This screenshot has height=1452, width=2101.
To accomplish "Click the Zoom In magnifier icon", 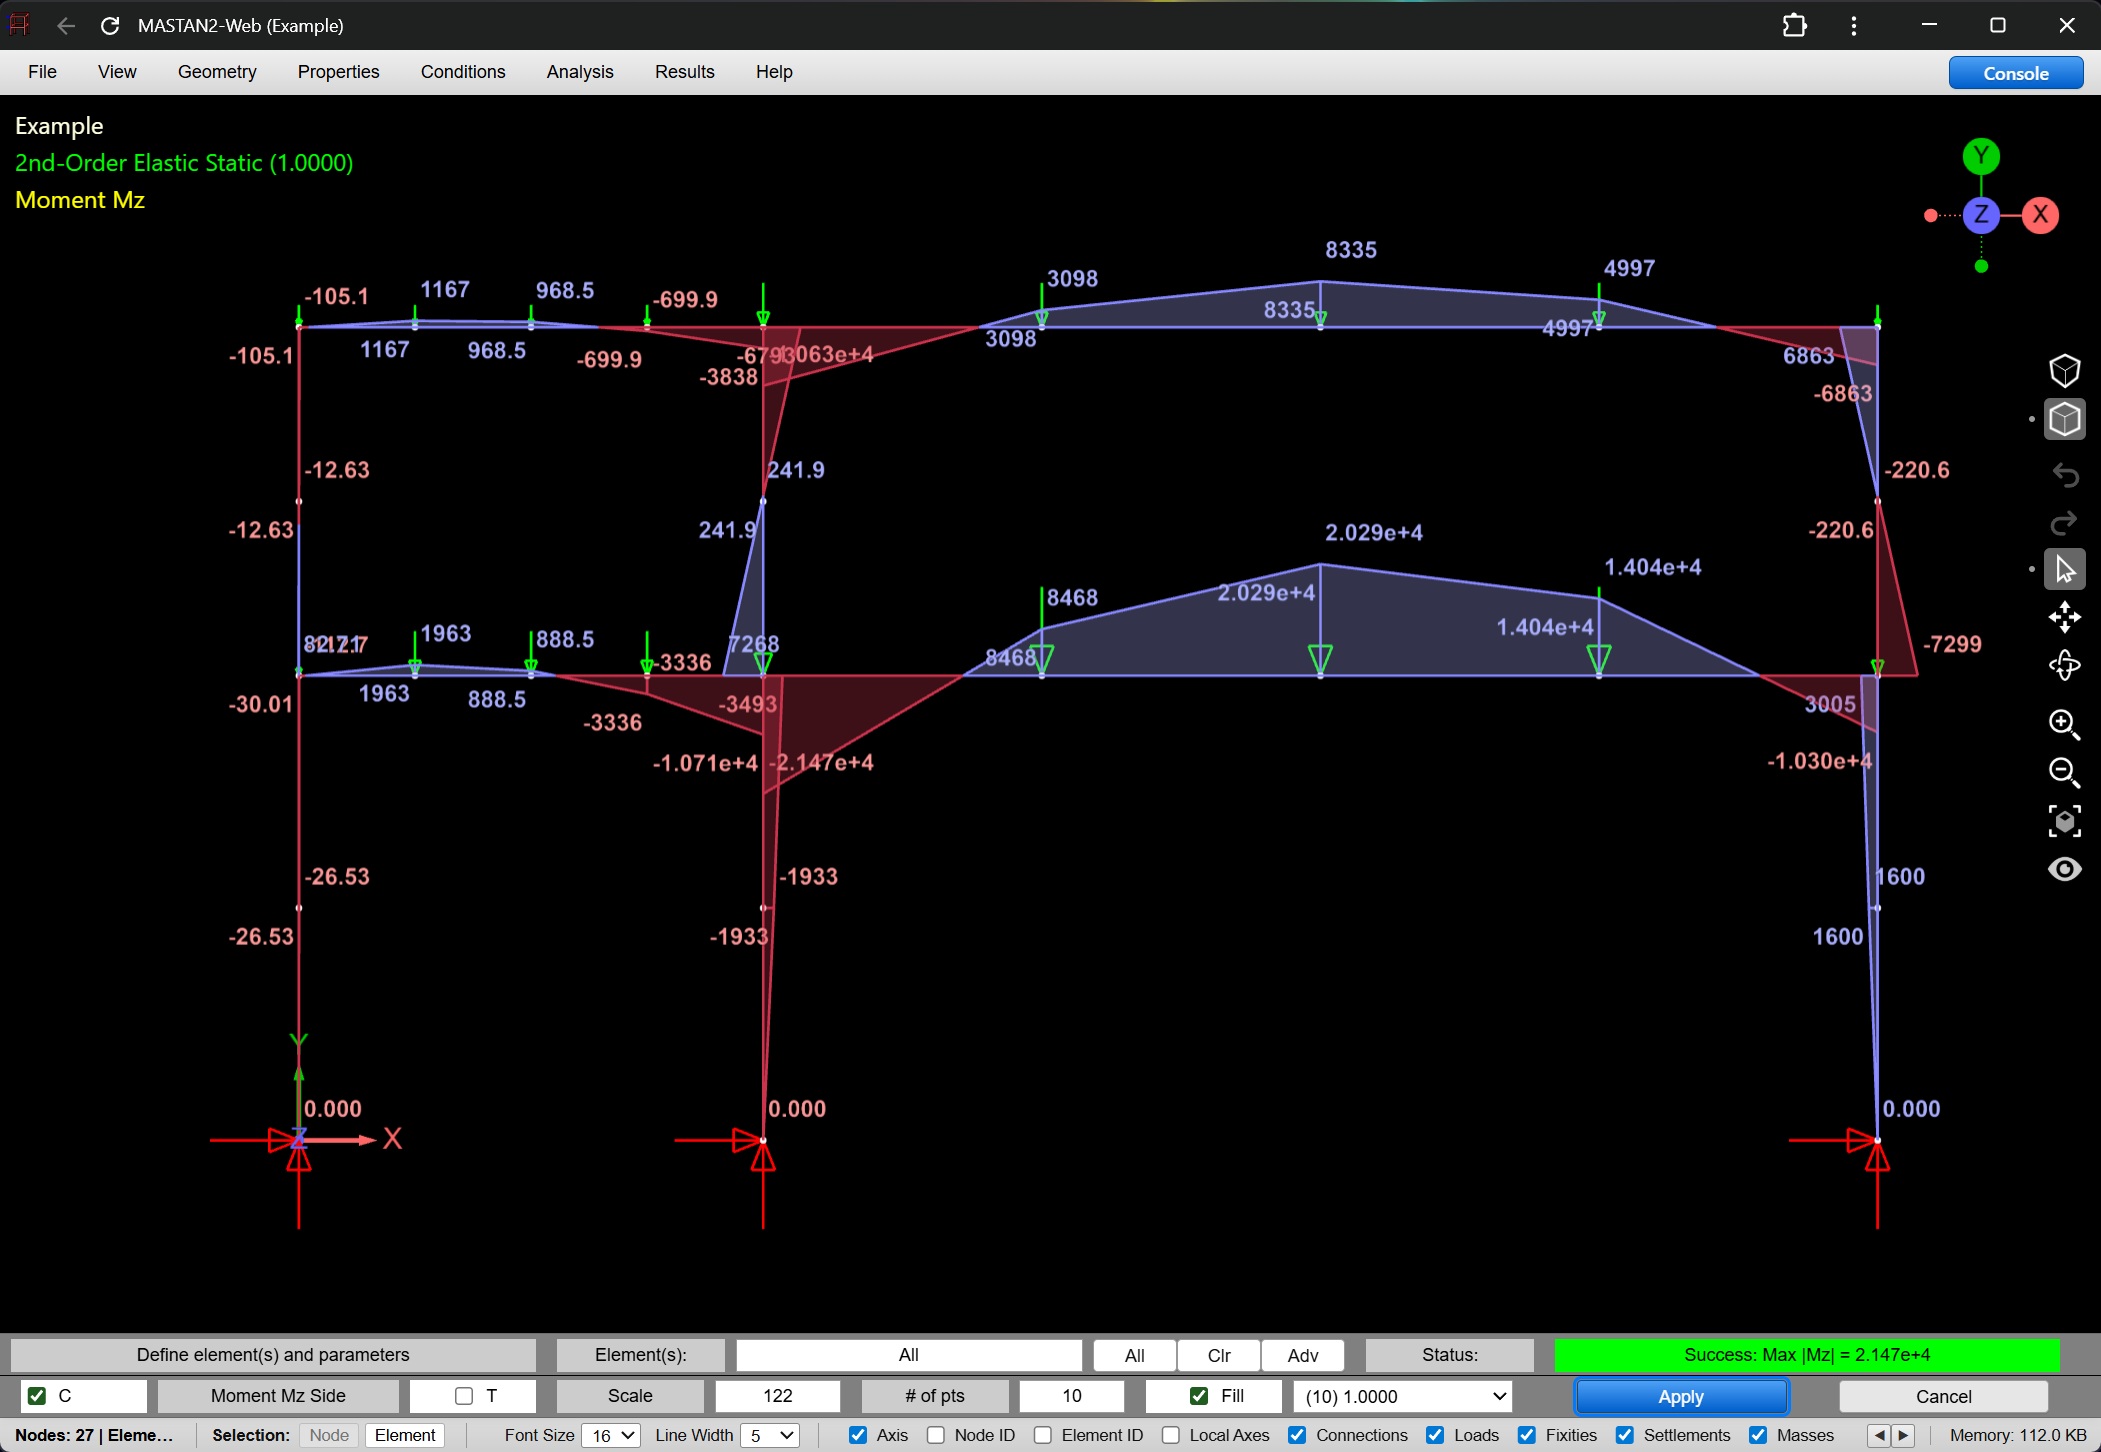I will point(2065,724).
